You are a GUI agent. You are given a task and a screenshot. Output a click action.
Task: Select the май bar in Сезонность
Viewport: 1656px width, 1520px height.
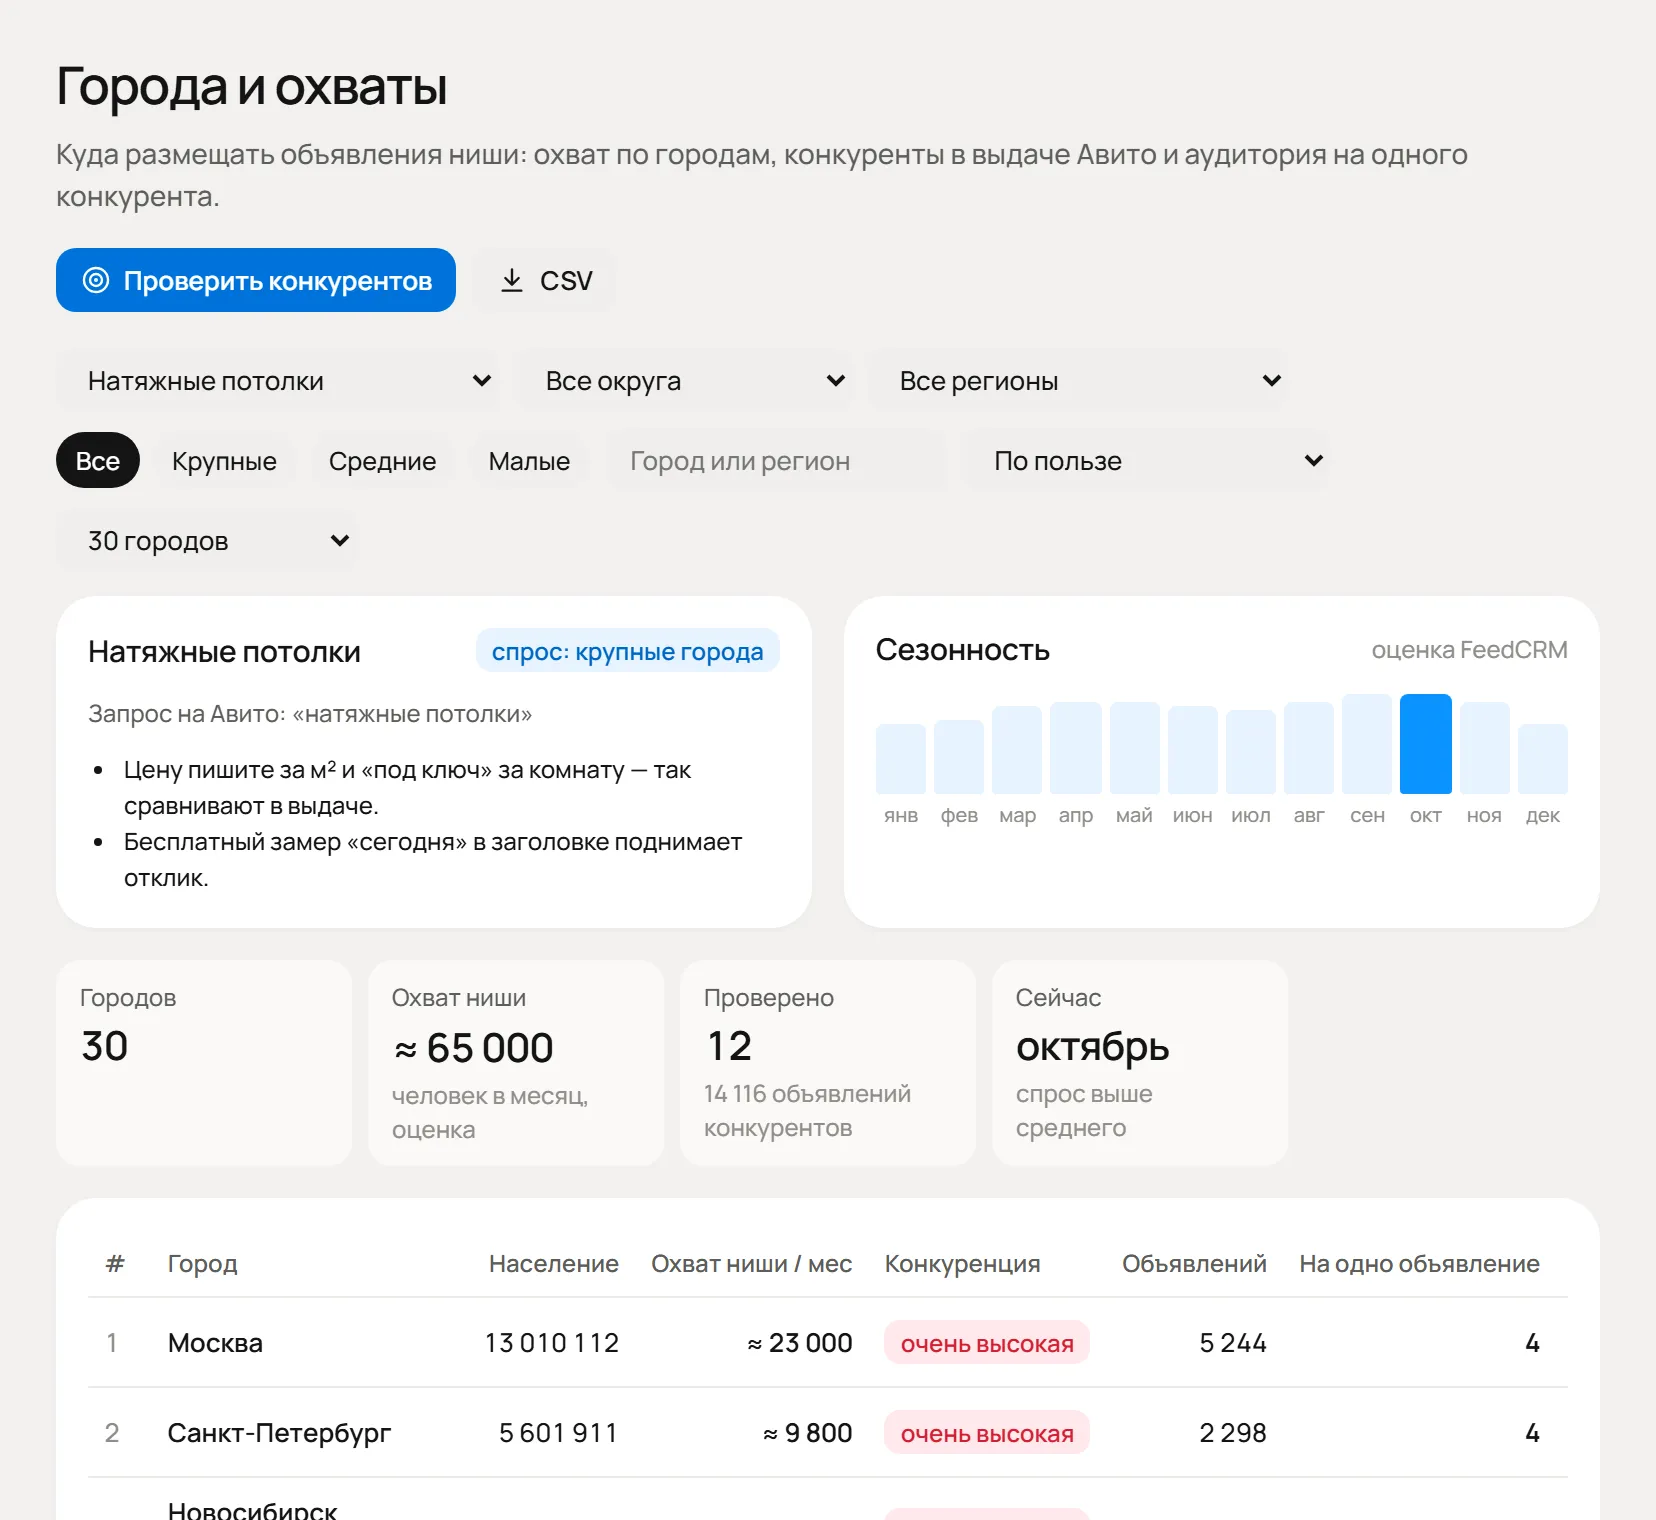[x=1135, y=748]
